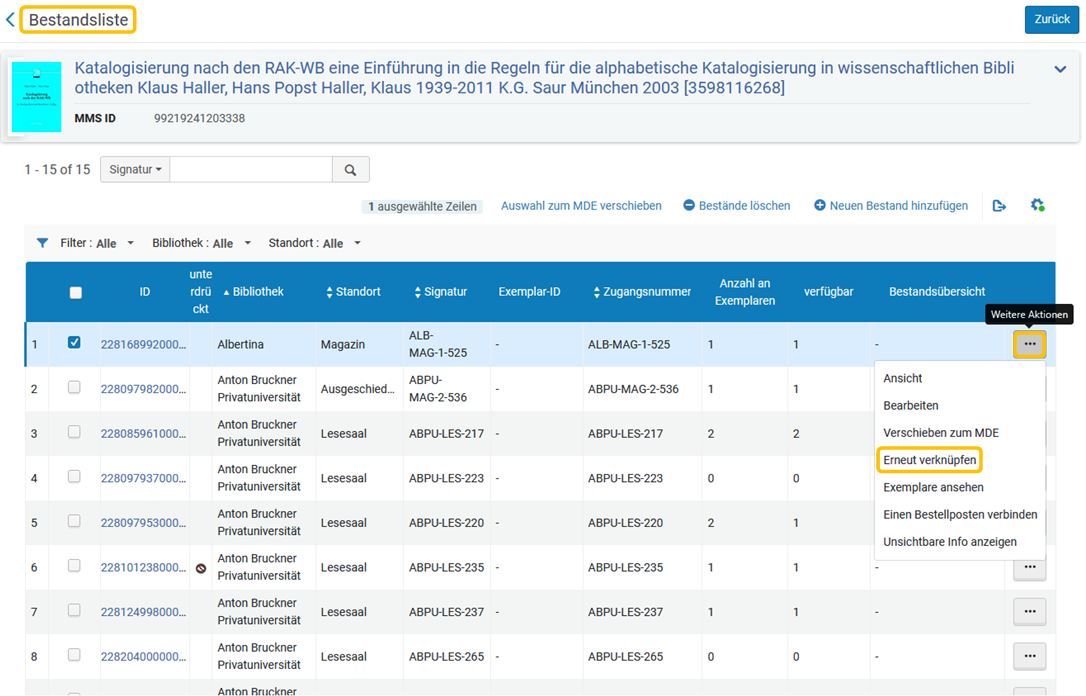1086x696 pixels.
Task: Open holding ID link in ABPU-LES-217 row
Action: click(x=143, y=434)
